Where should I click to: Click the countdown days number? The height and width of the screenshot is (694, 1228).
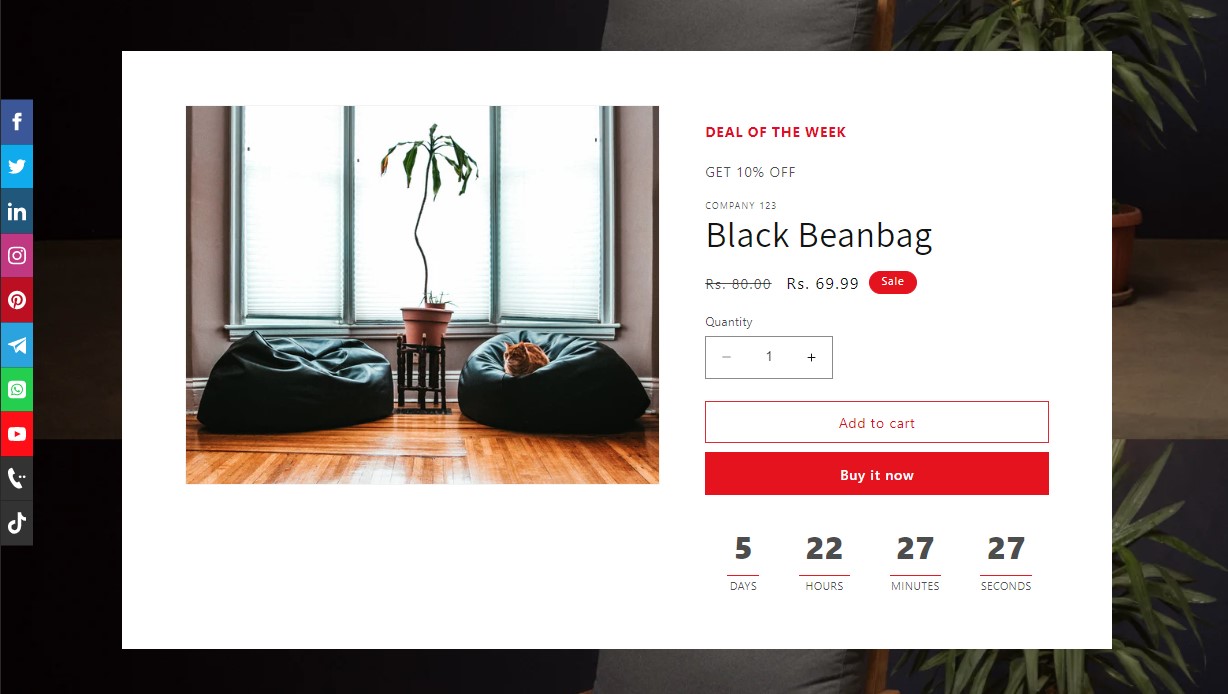point(743,549)
